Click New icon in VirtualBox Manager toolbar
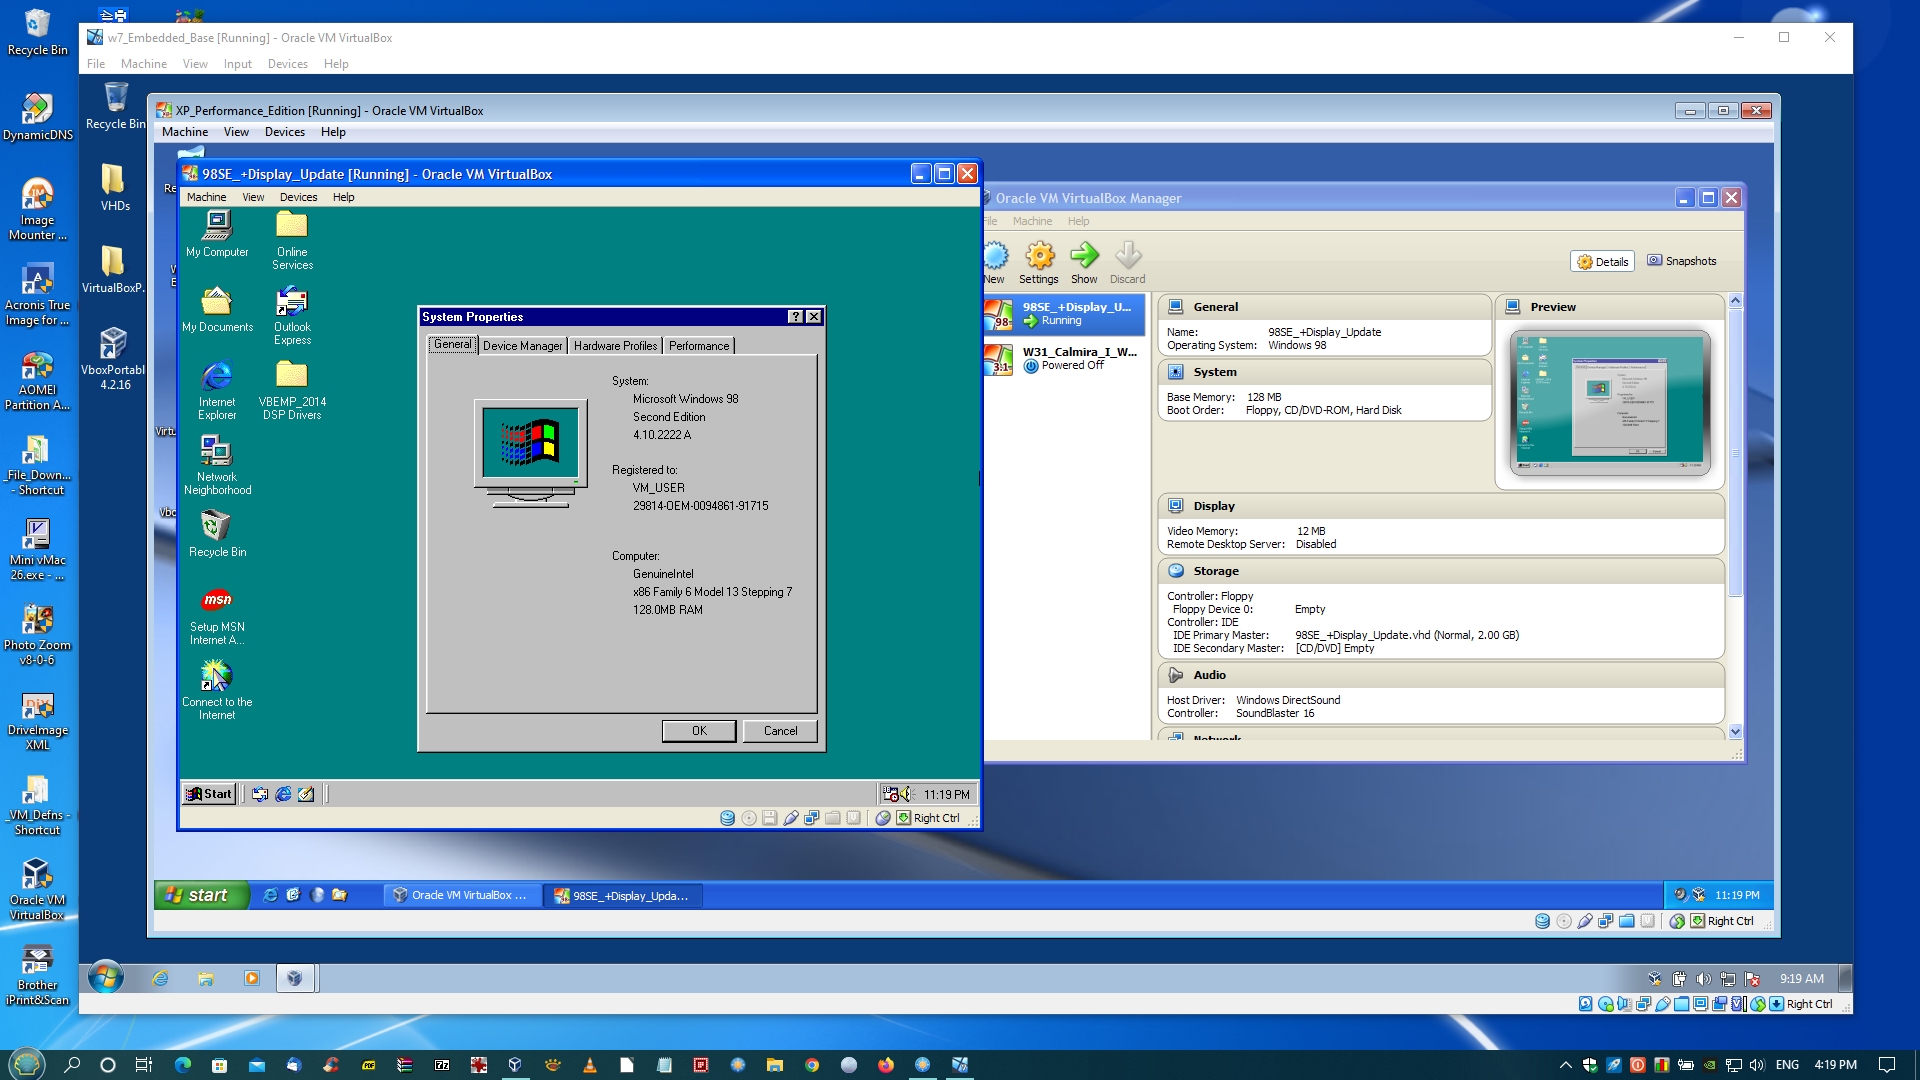 coord(995,263)
